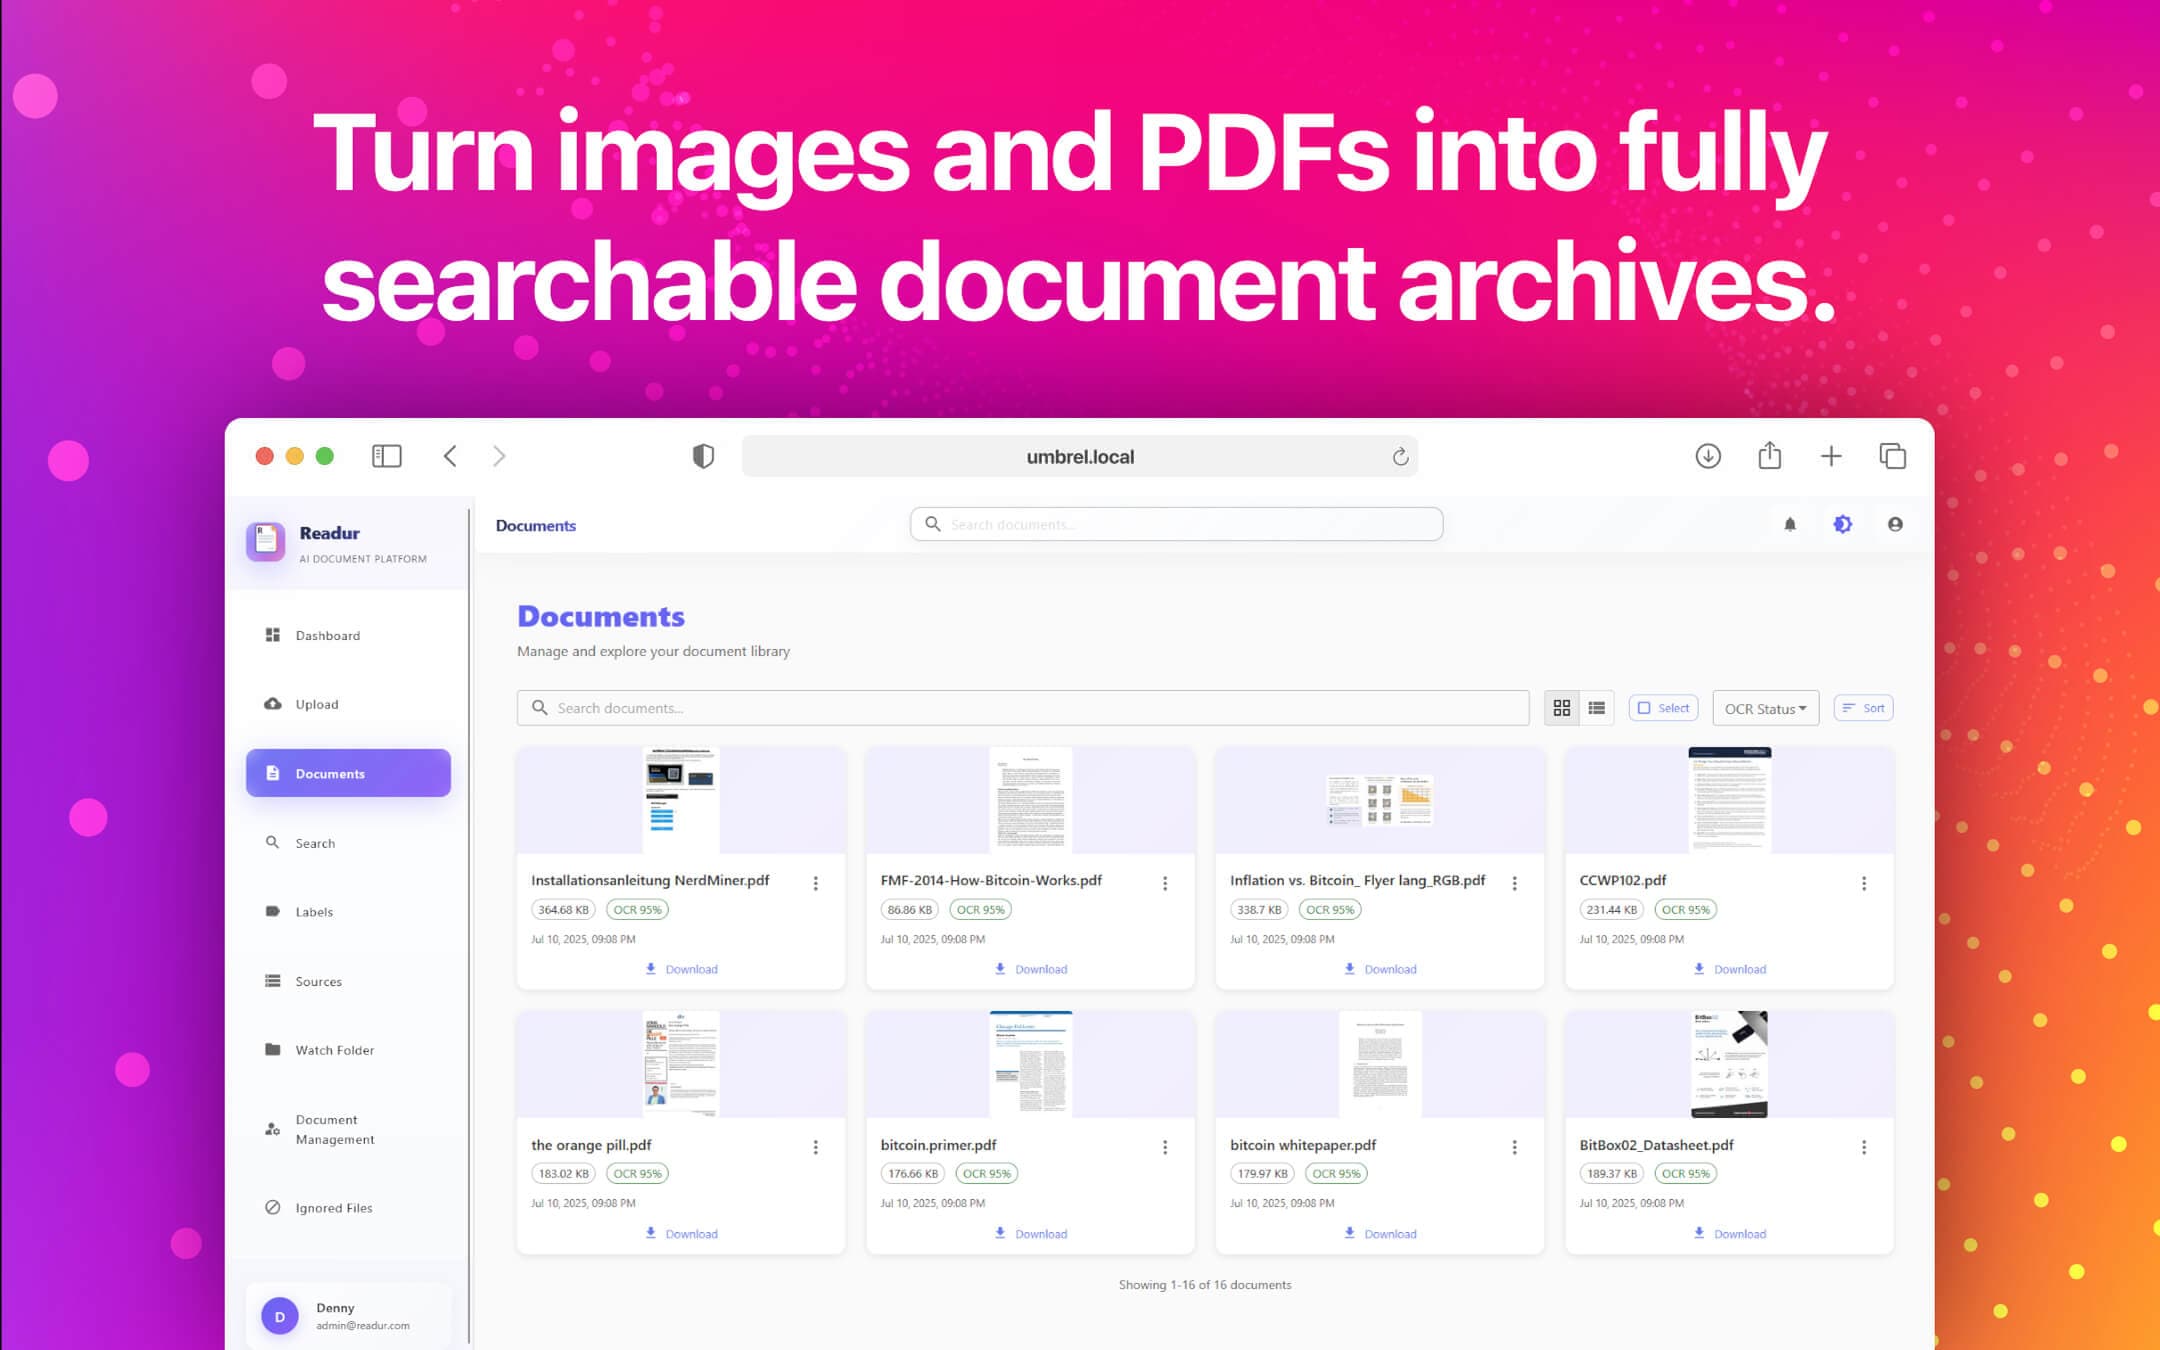Open the user account icon
The image size is (2160, 1350).
click(x=1895, y=524)
